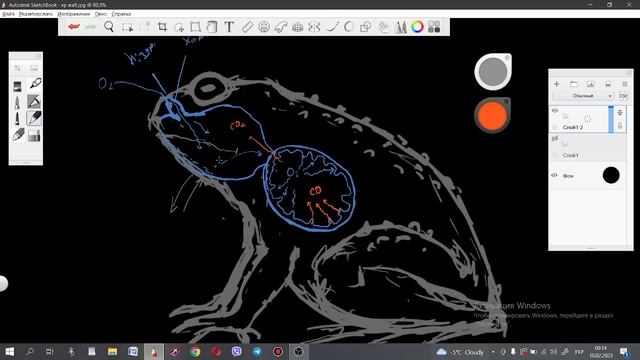Click the add image layer icon

coord(591,84)
